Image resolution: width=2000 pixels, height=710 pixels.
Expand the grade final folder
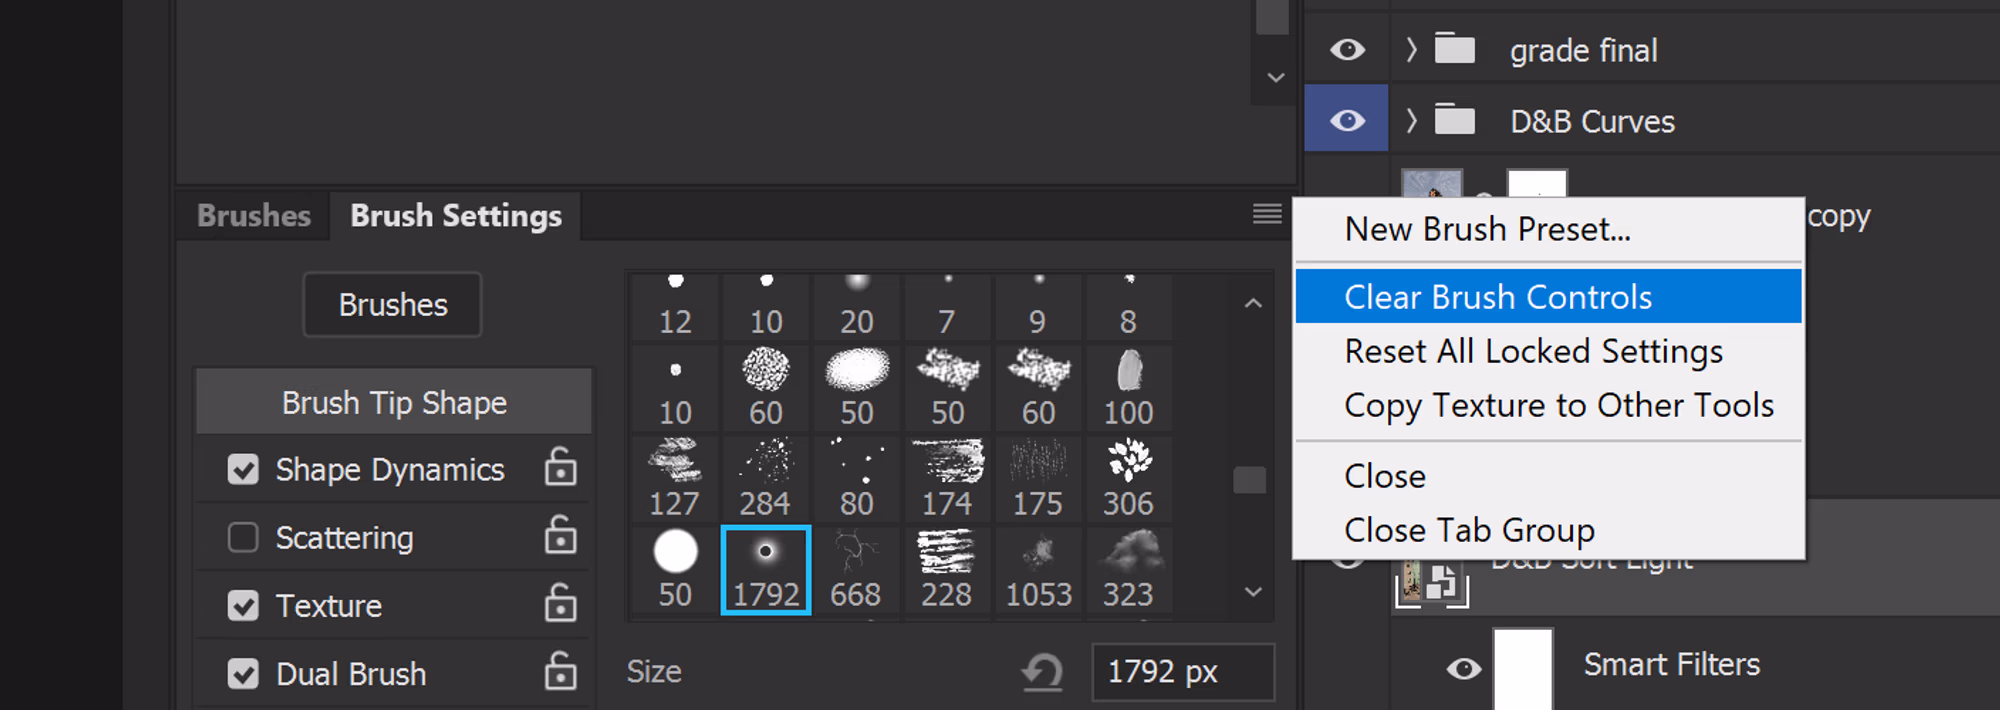pyautogui.click(x=1411, y=50)
